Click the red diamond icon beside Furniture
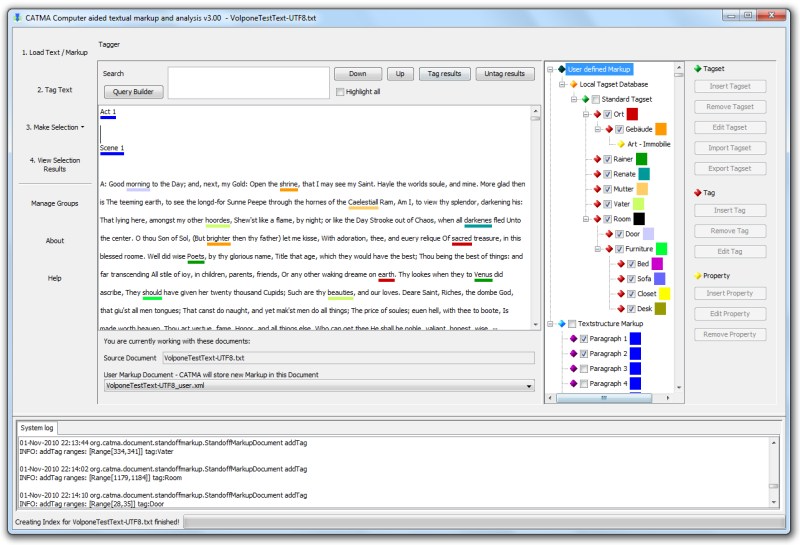 (x=609, y=249)
